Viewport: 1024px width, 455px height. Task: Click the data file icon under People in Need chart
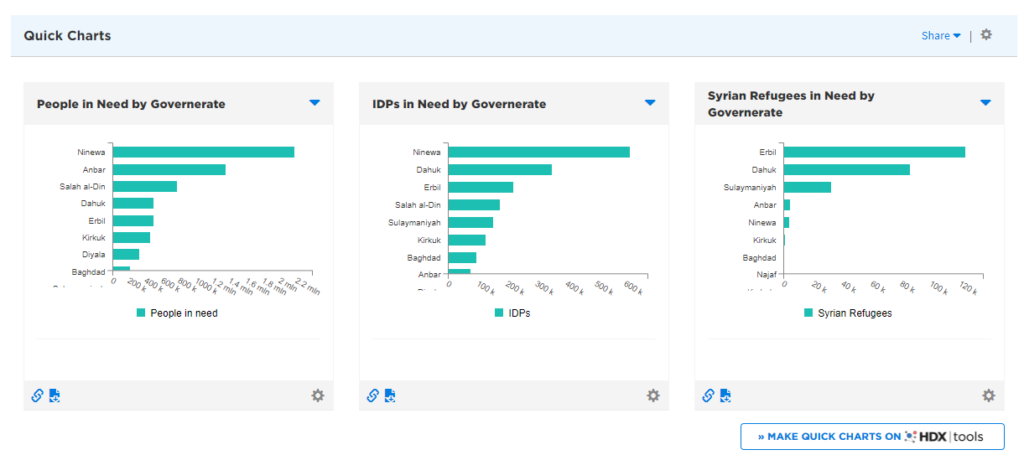click(54, 395)
